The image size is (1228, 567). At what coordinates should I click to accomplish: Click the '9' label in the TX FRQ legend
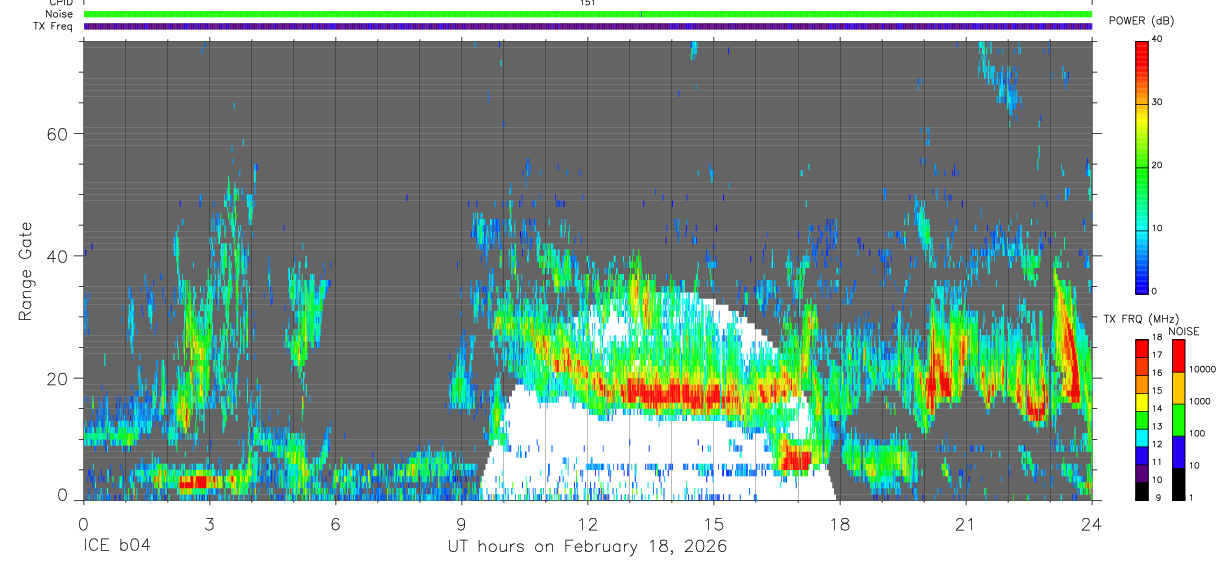pyautogui.click(x=1158, y=498)
